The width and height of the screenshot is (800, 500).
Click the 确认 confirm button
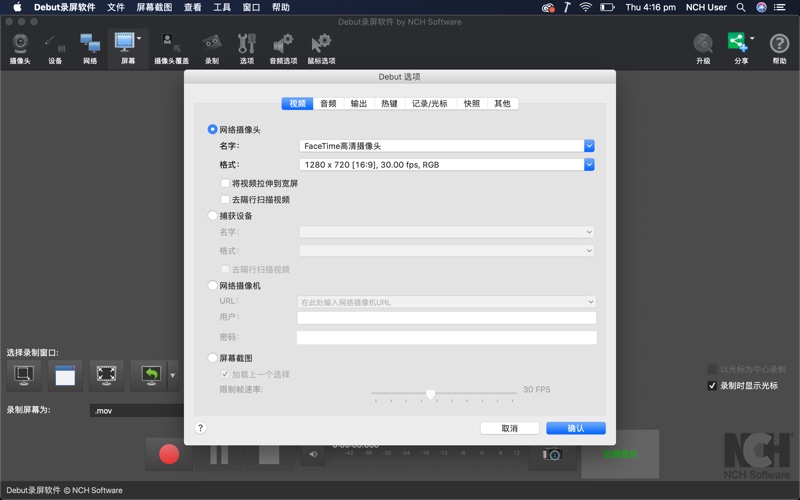point(575,428)
